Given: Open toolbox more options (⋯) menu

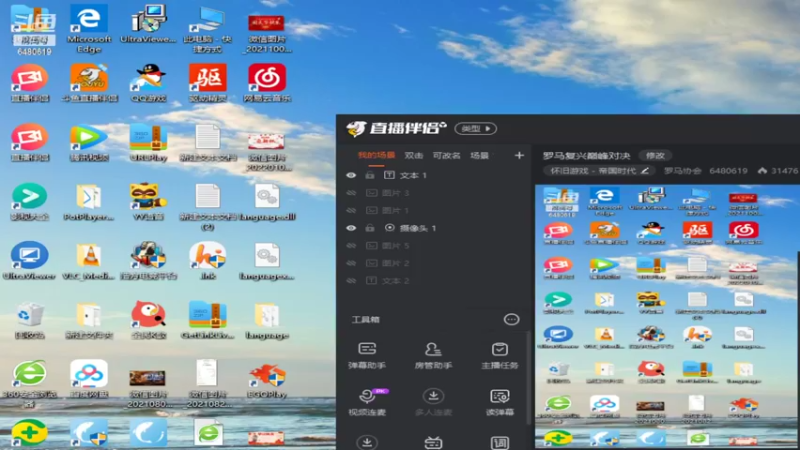Looking at the screenshot, I should pyautogui.click(x=511, y=319).
